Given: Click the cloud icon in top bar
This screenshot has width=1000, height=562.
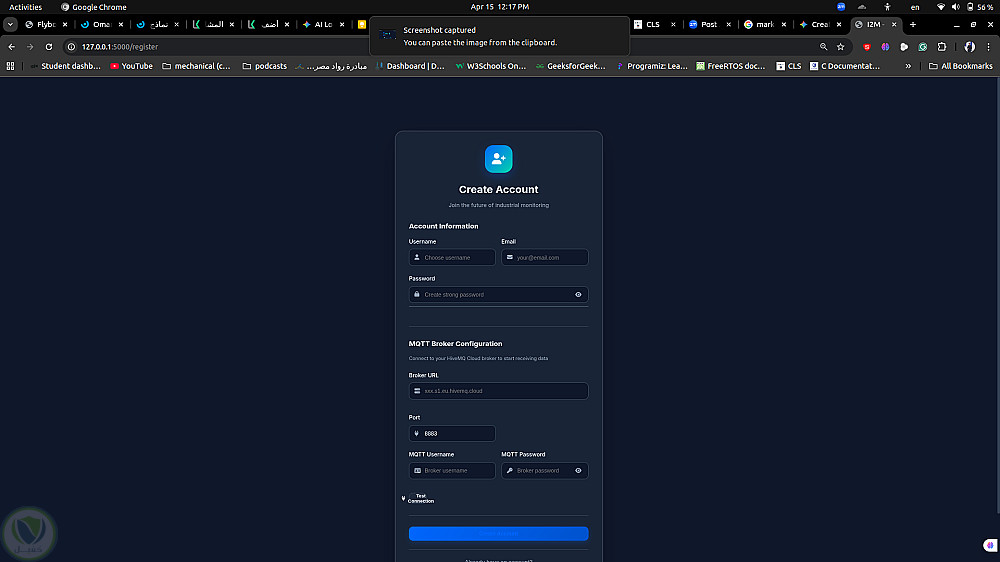Looking at the screenshot, I should pyautogui.click(x=862, y=7).
